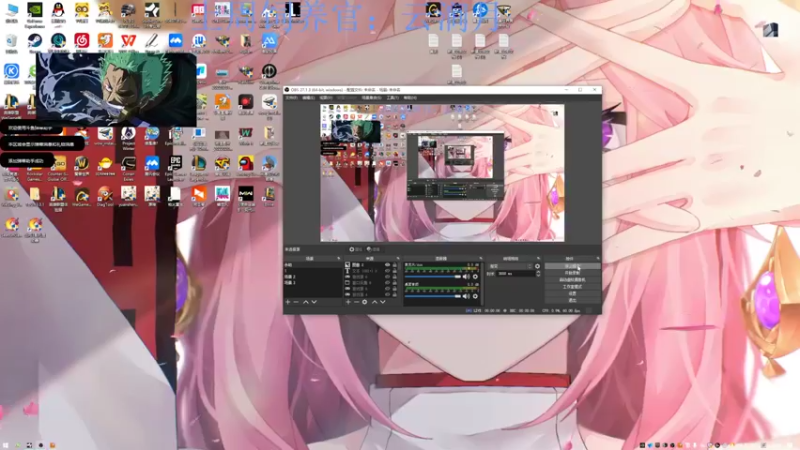Click OBS preview canvas
This screenshot has width=800, height=450.
point(442,173)
